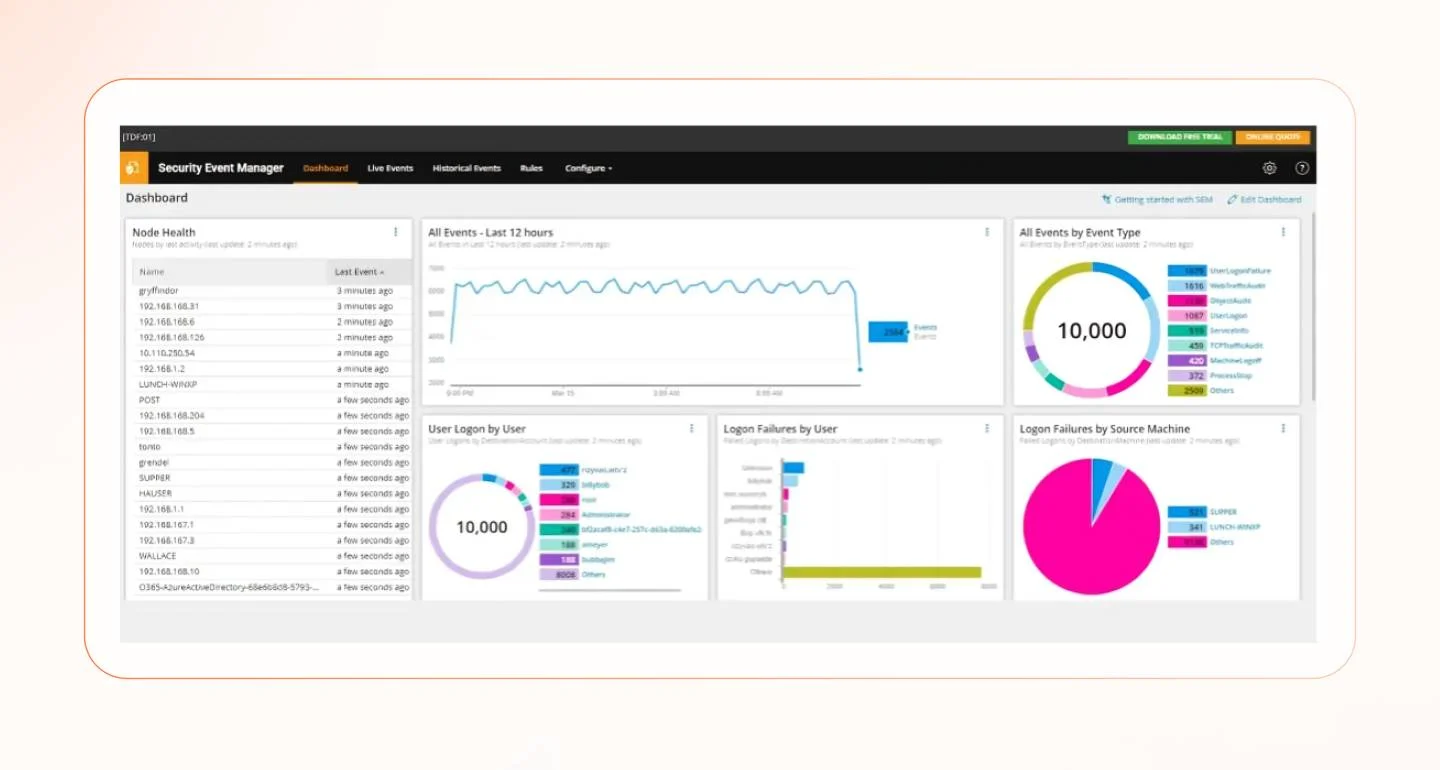Click the ONLINE QUOTE button
This screenshot has width=1440, height=770.
pyautogui.click(x=1272, y=136)
